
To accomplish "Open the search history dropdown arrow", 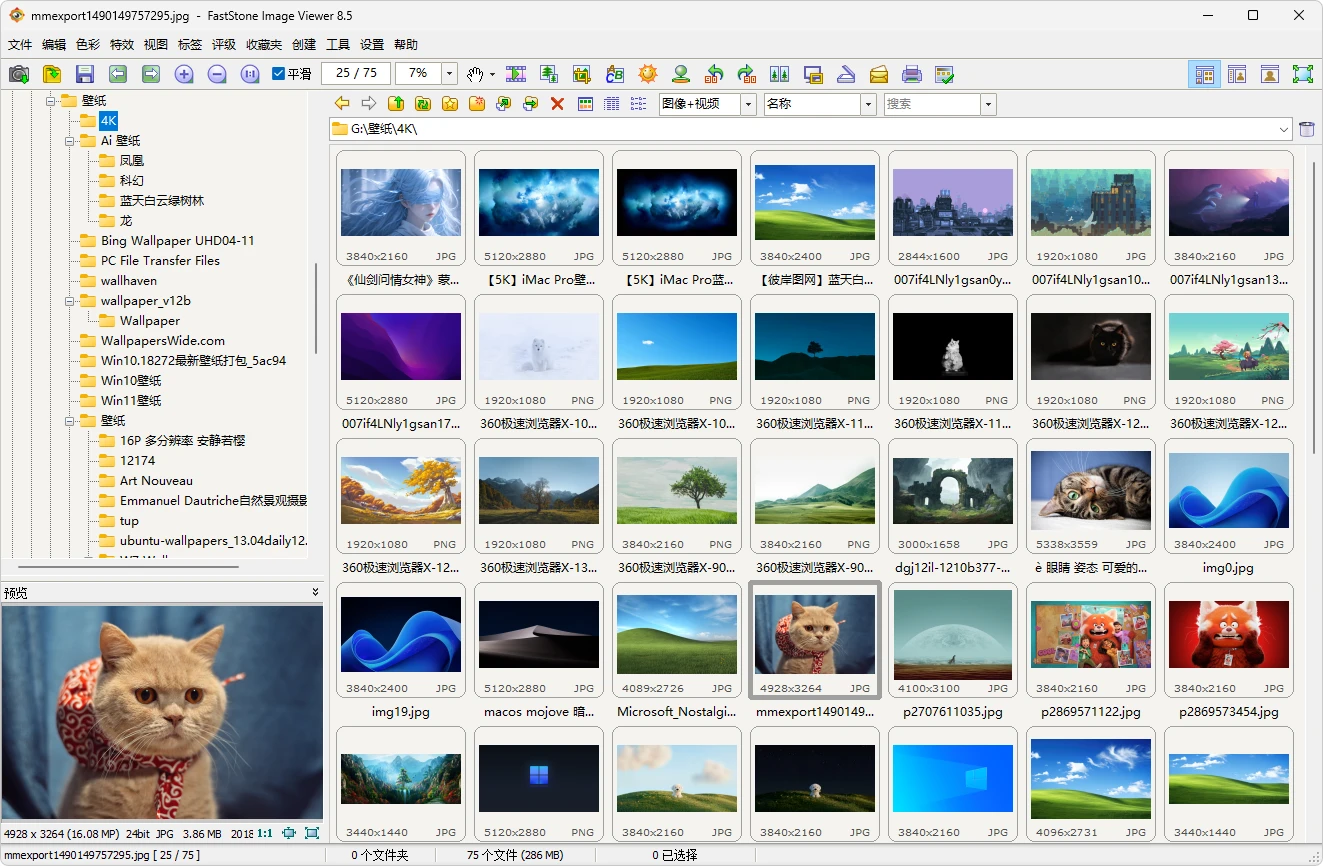I will click(x=989, y=104).
